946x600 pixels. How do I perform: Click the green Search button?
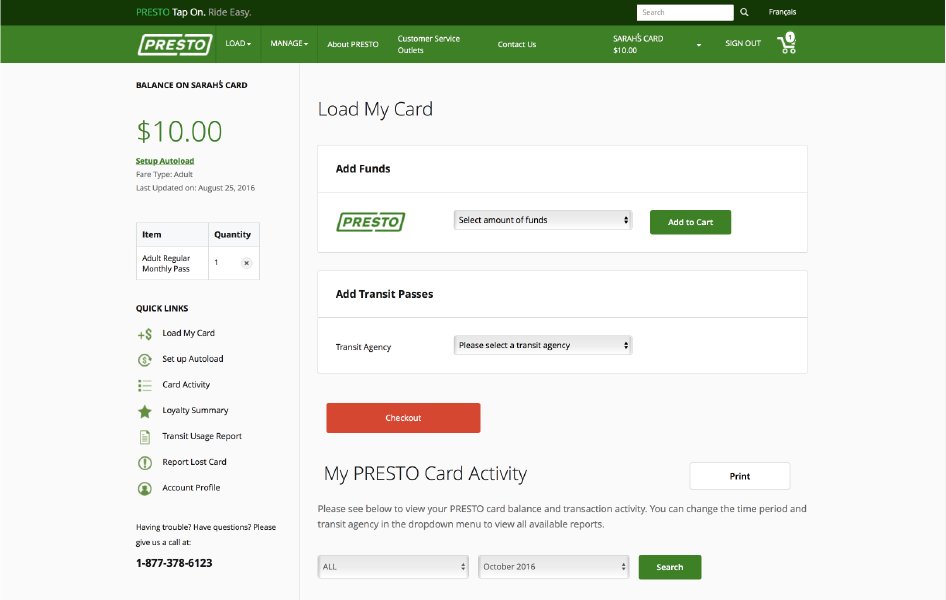[x=670, y=567]
